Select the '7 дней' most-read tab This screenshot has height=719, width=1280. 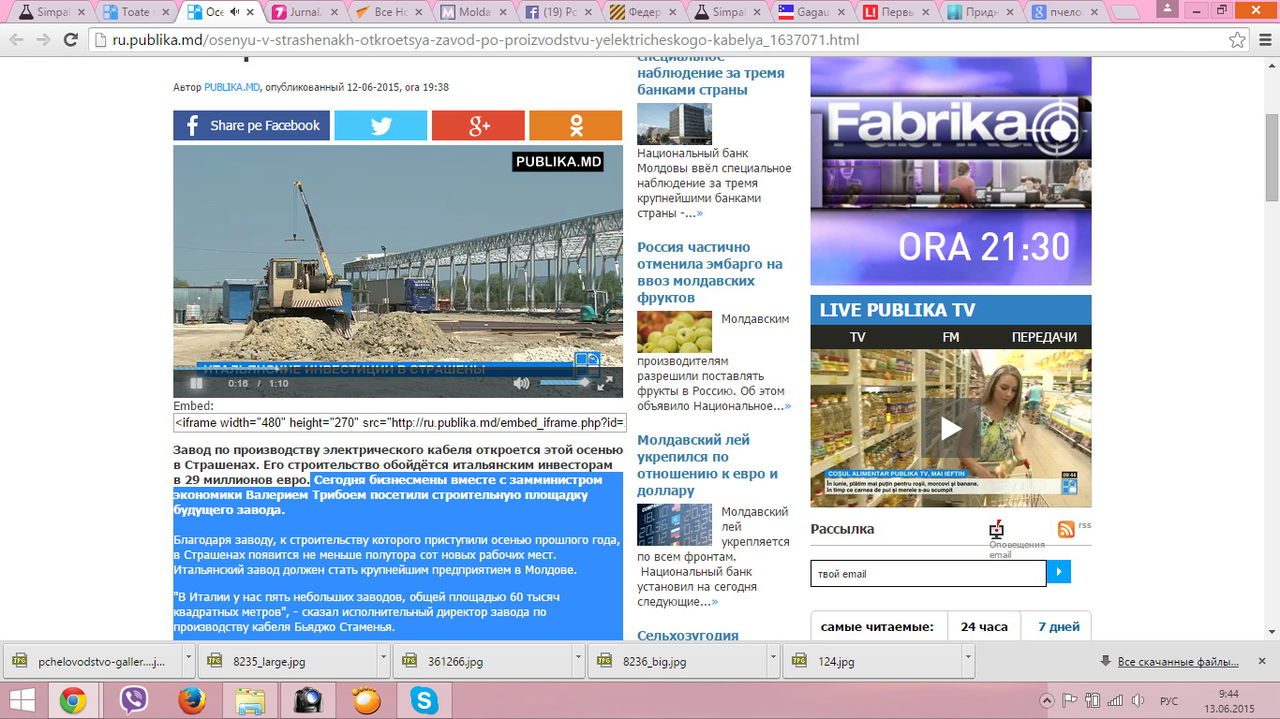click(x=1058, y=627)
